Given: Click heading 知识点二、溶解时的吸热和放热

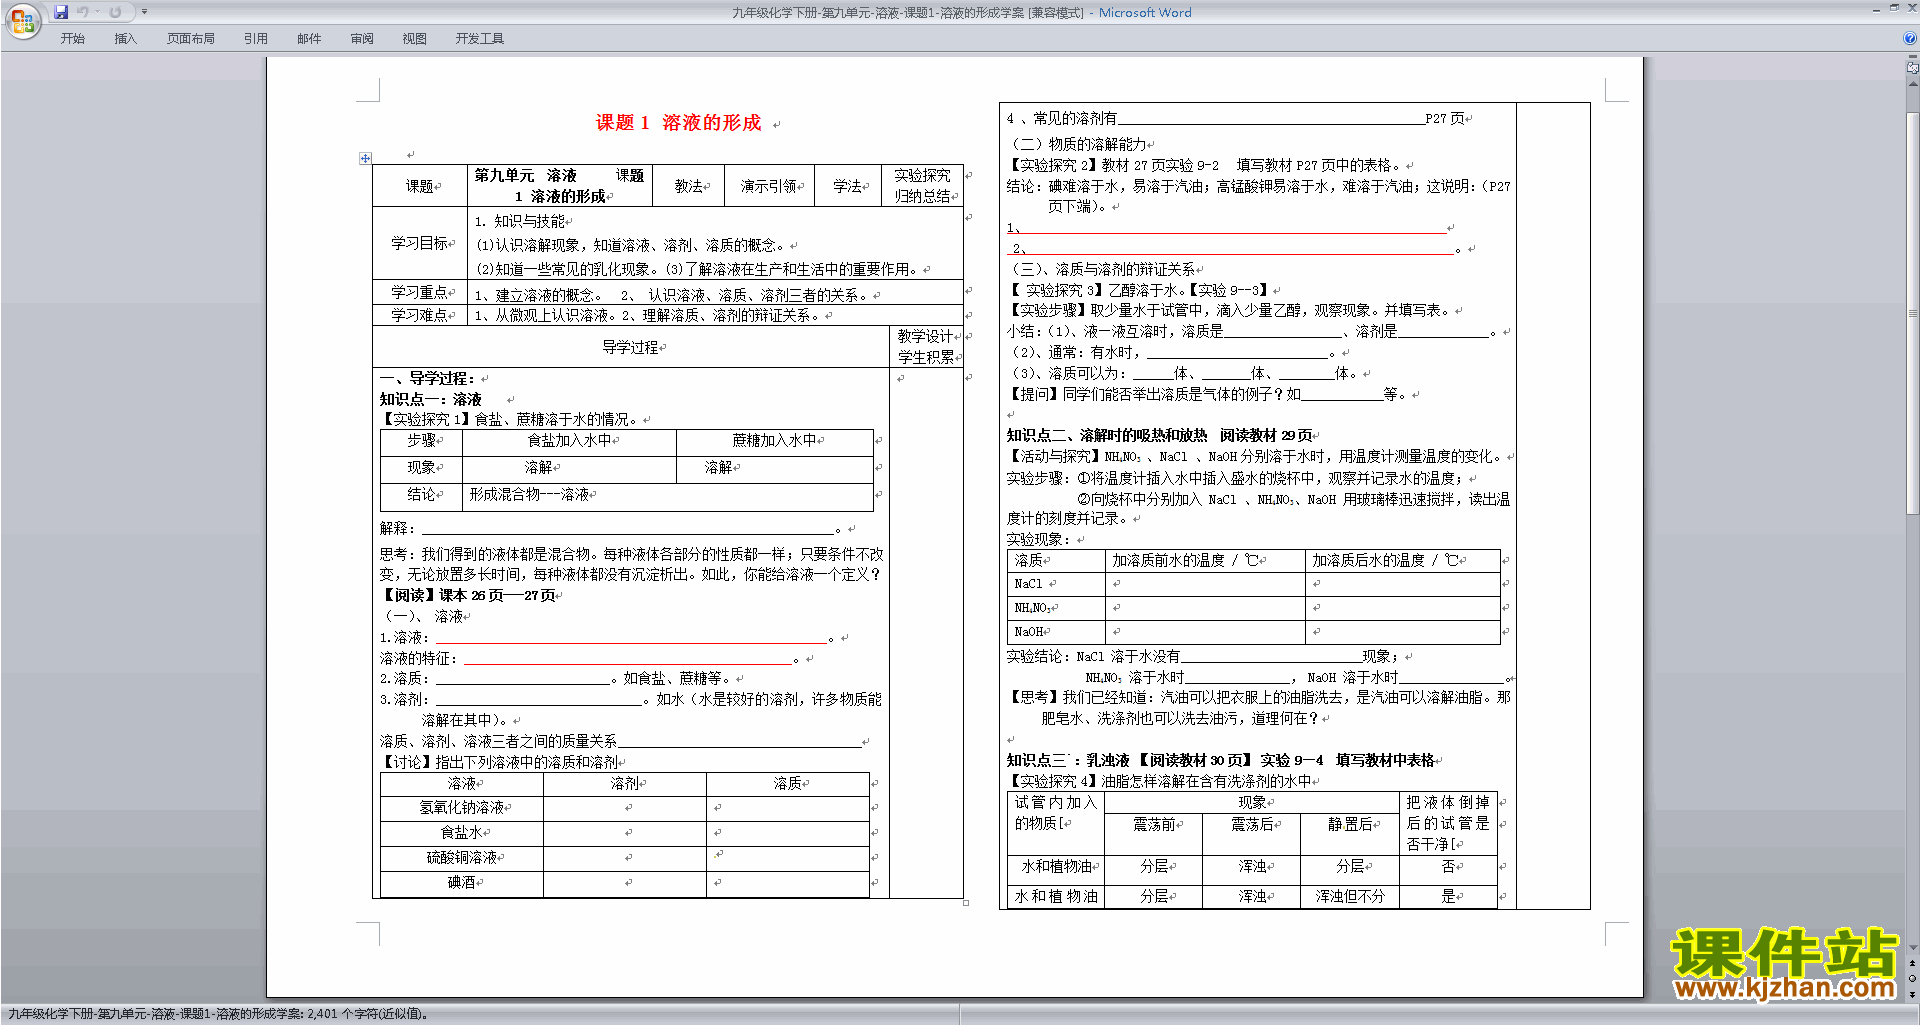Looking at the screenshot, I should (1107, 435).
